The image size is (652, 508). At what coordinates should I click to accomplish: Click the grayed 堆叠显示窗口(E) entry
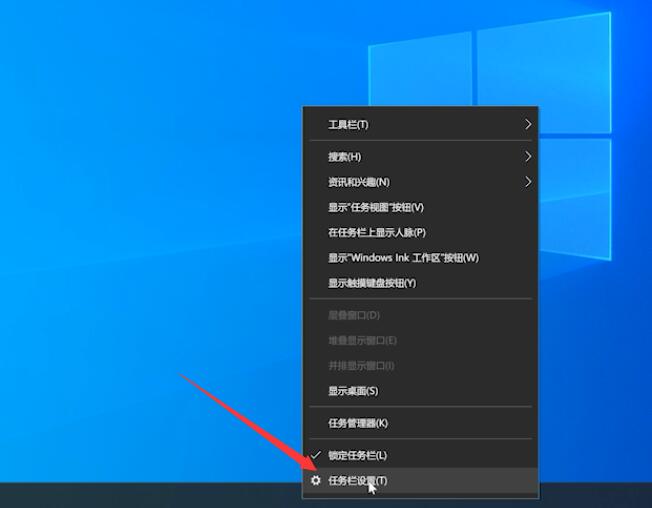(420, 340)
